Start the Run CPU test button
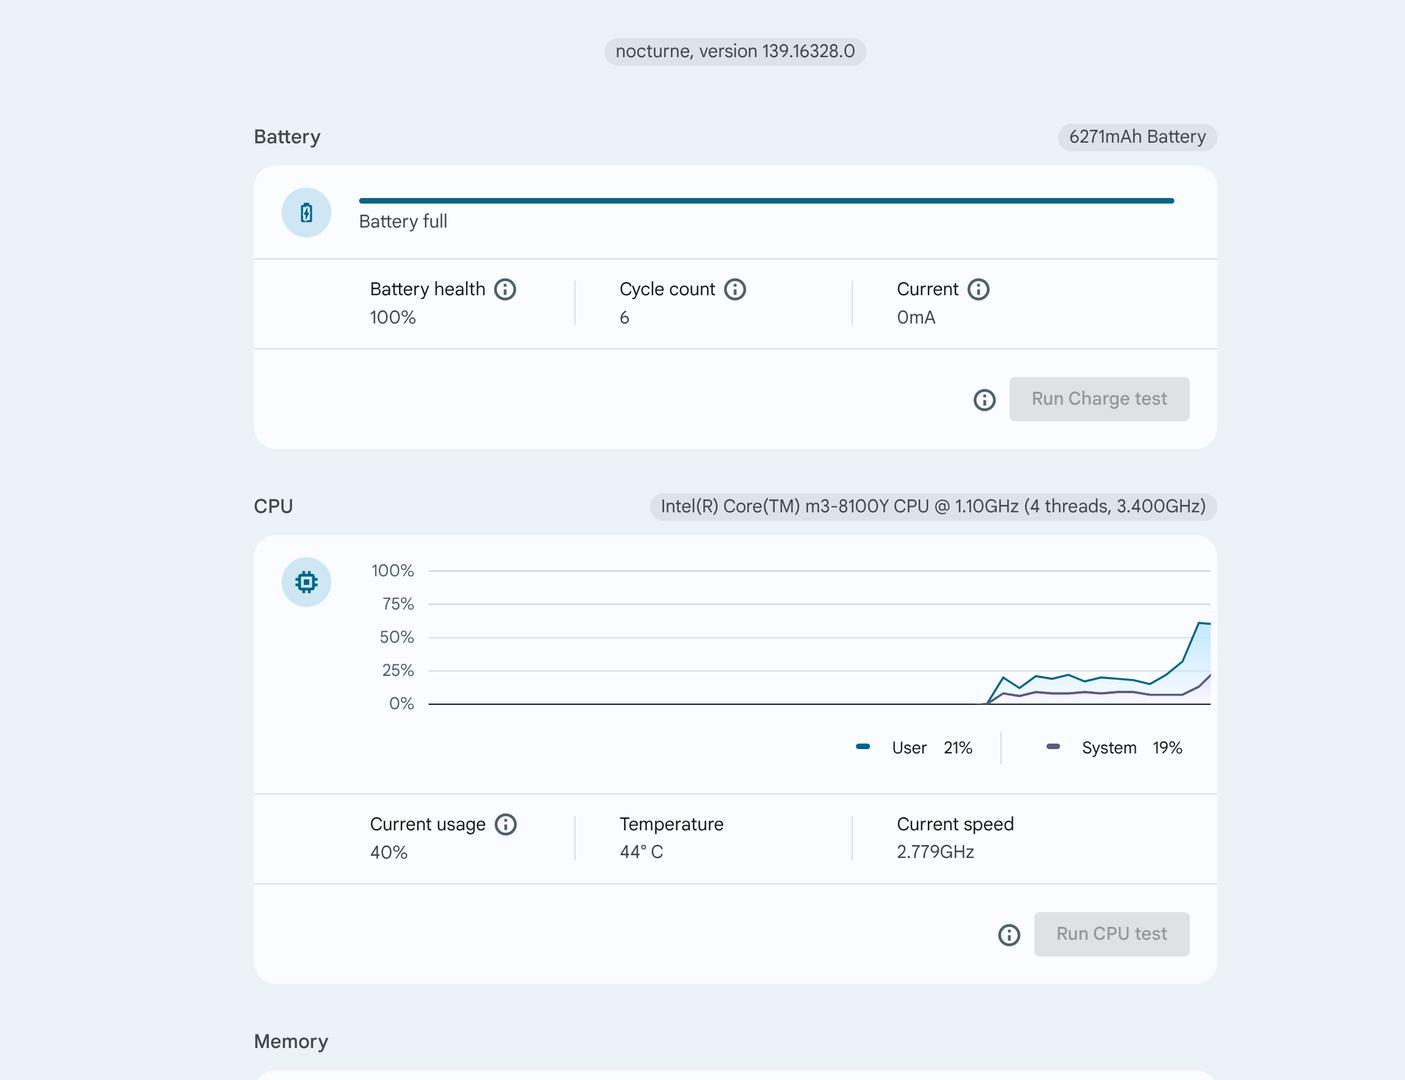This screenshot has width=1405, height=1080. click(1111, 934)
